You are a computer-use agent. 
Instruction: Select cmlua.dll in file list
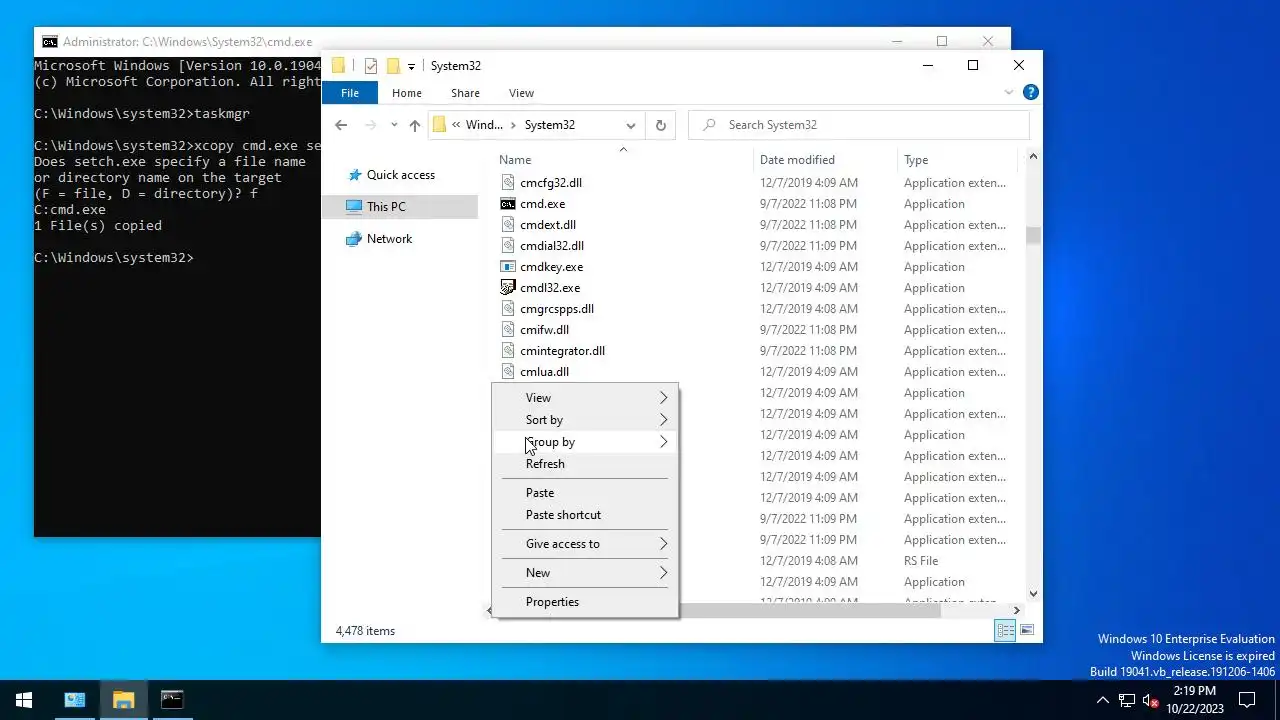[x=544, y=372]
